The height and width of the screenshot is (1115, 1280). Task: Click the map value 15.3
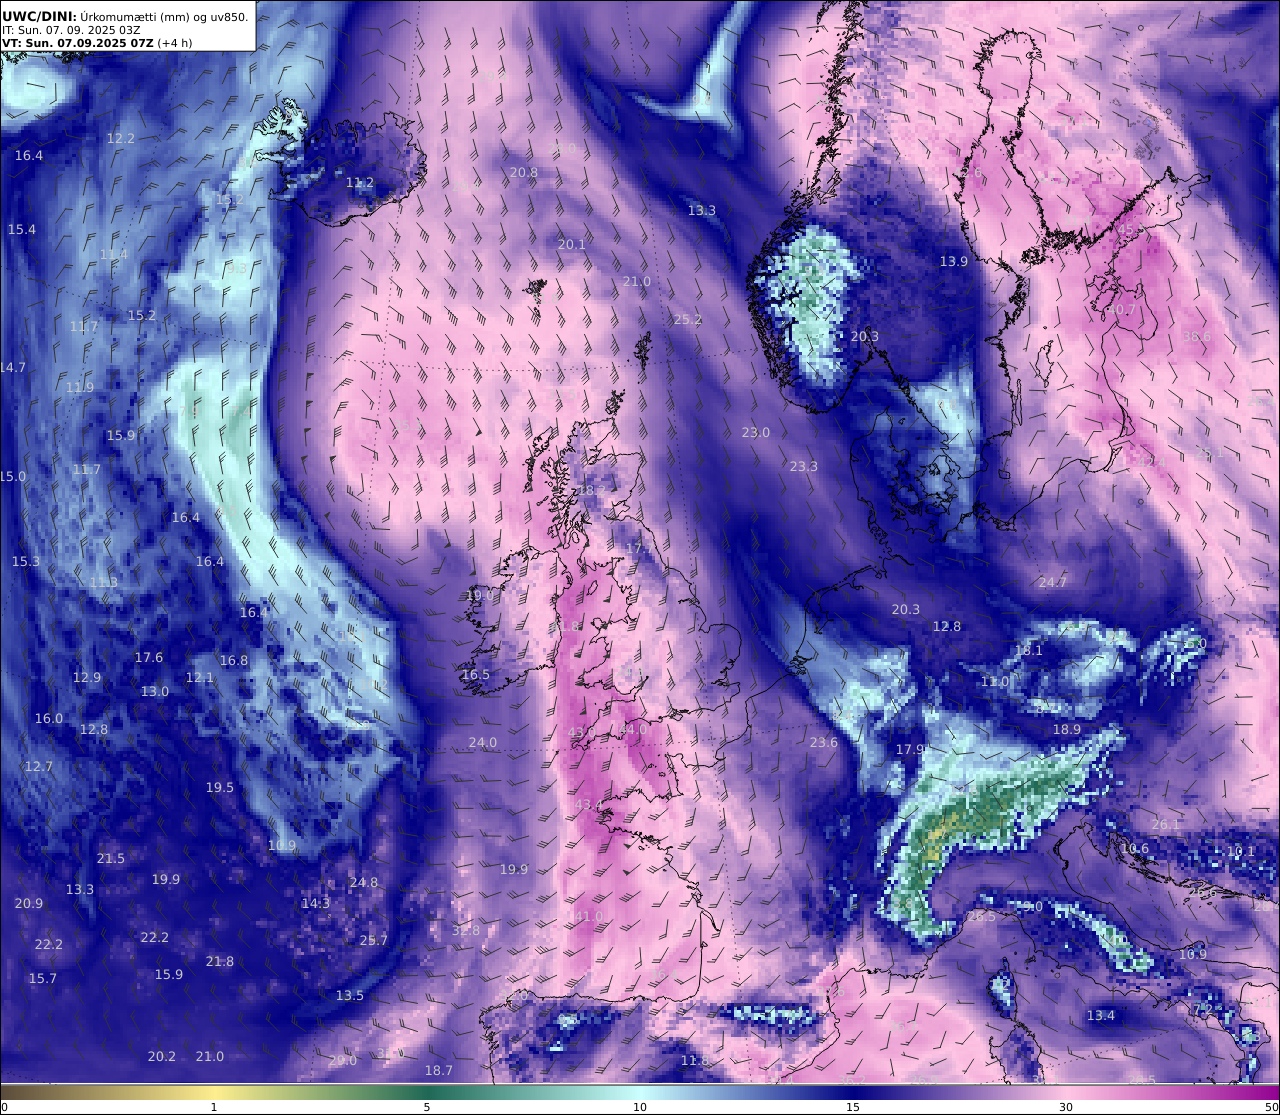(x=26, y=562)
